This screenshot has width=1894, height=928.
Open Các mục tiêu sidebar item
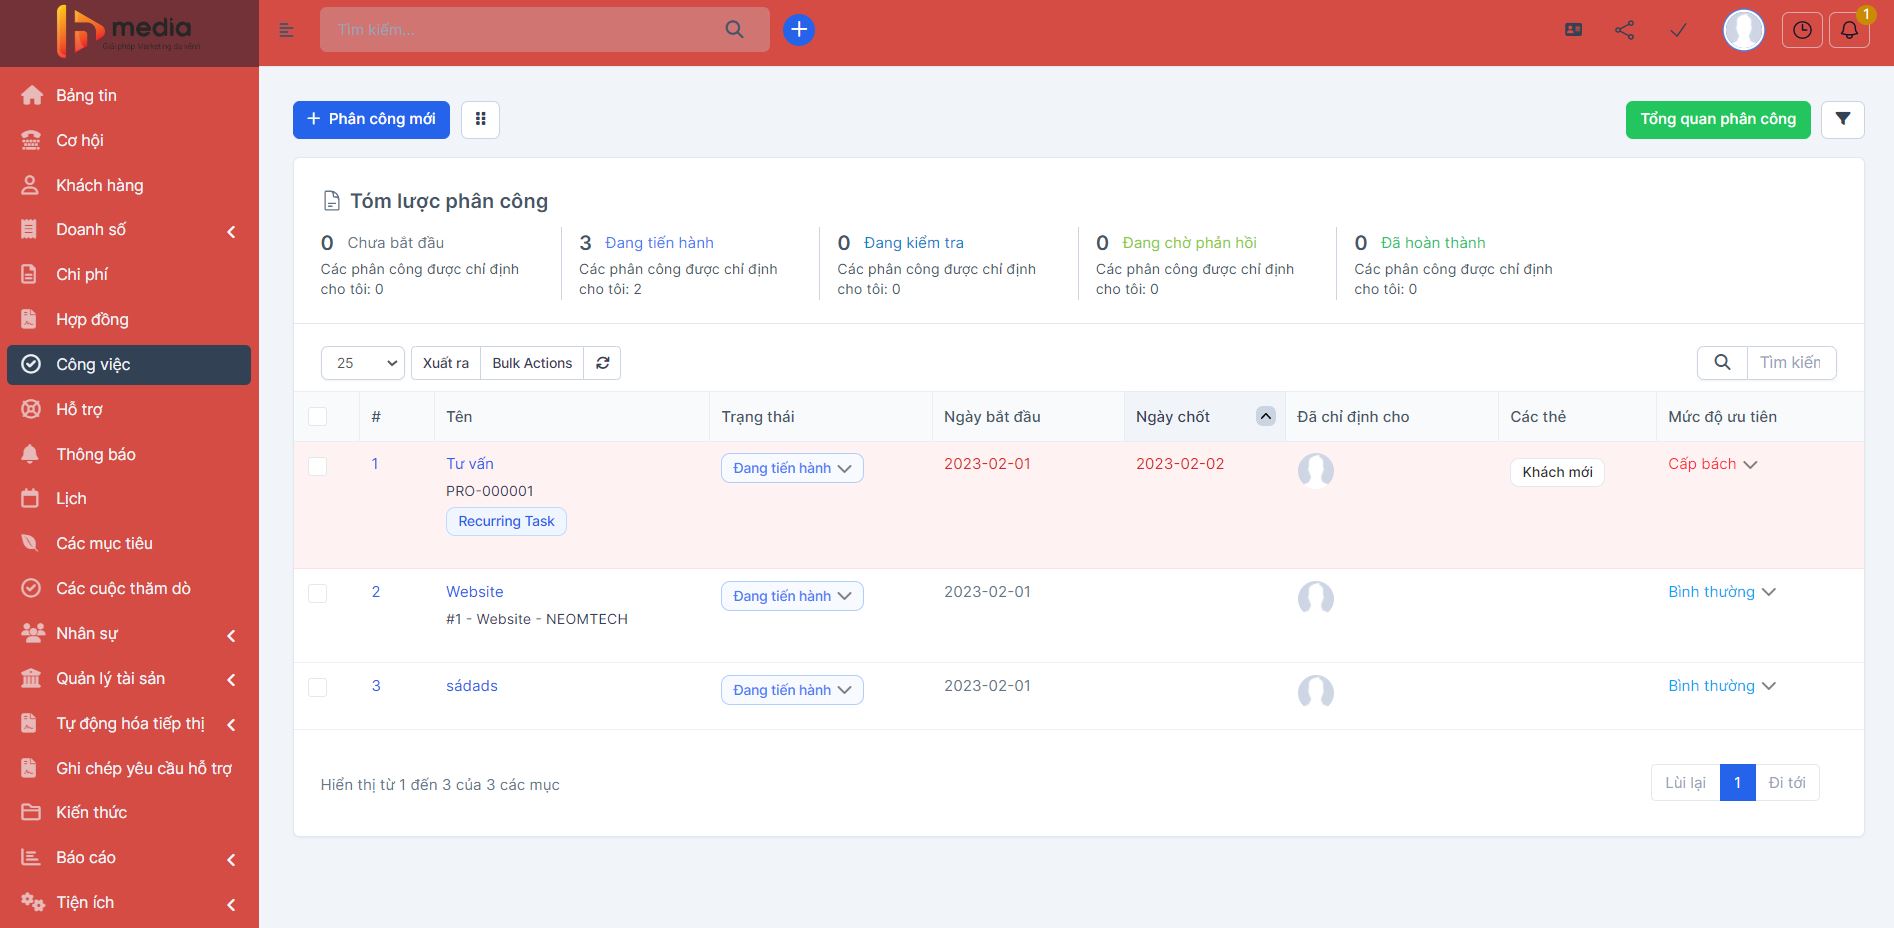[x=129, y=544]
